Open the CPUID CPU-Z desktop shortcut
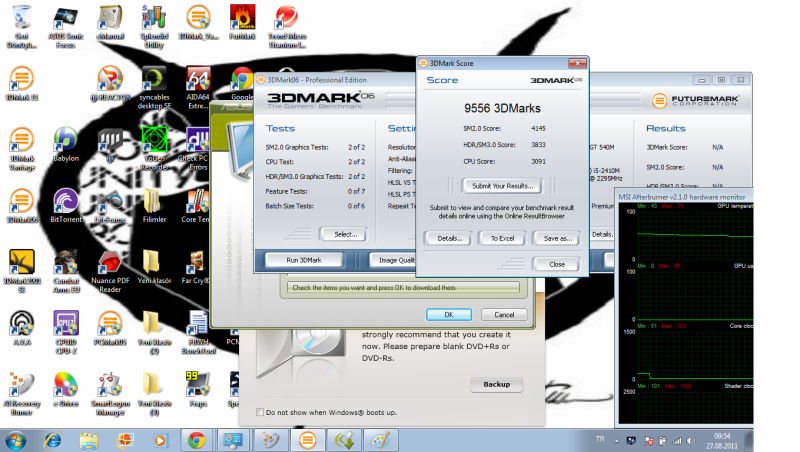This screenshot has height=452, width=800. [x=66, y=333]
